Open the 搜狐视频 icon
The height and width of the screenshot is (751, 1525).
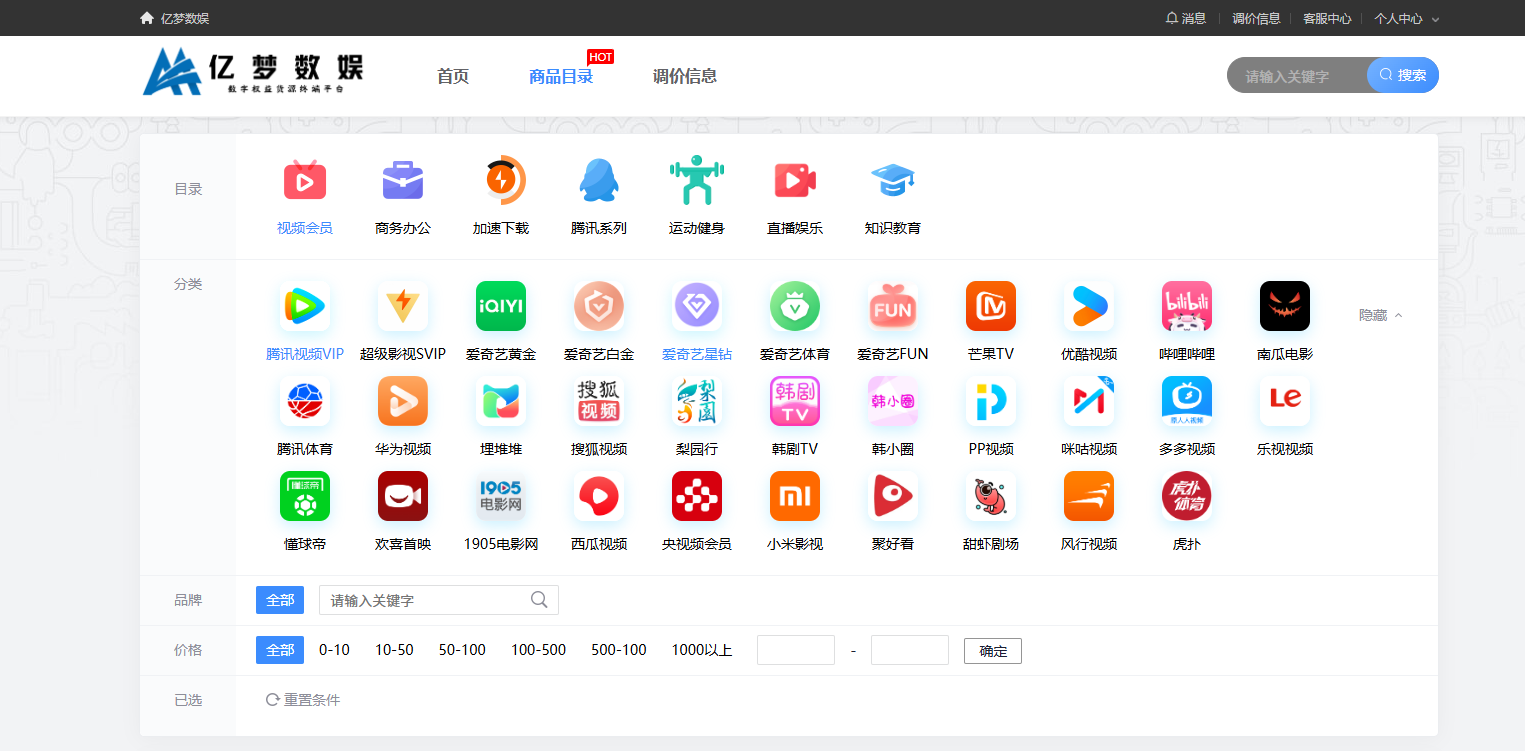[599, 401]
